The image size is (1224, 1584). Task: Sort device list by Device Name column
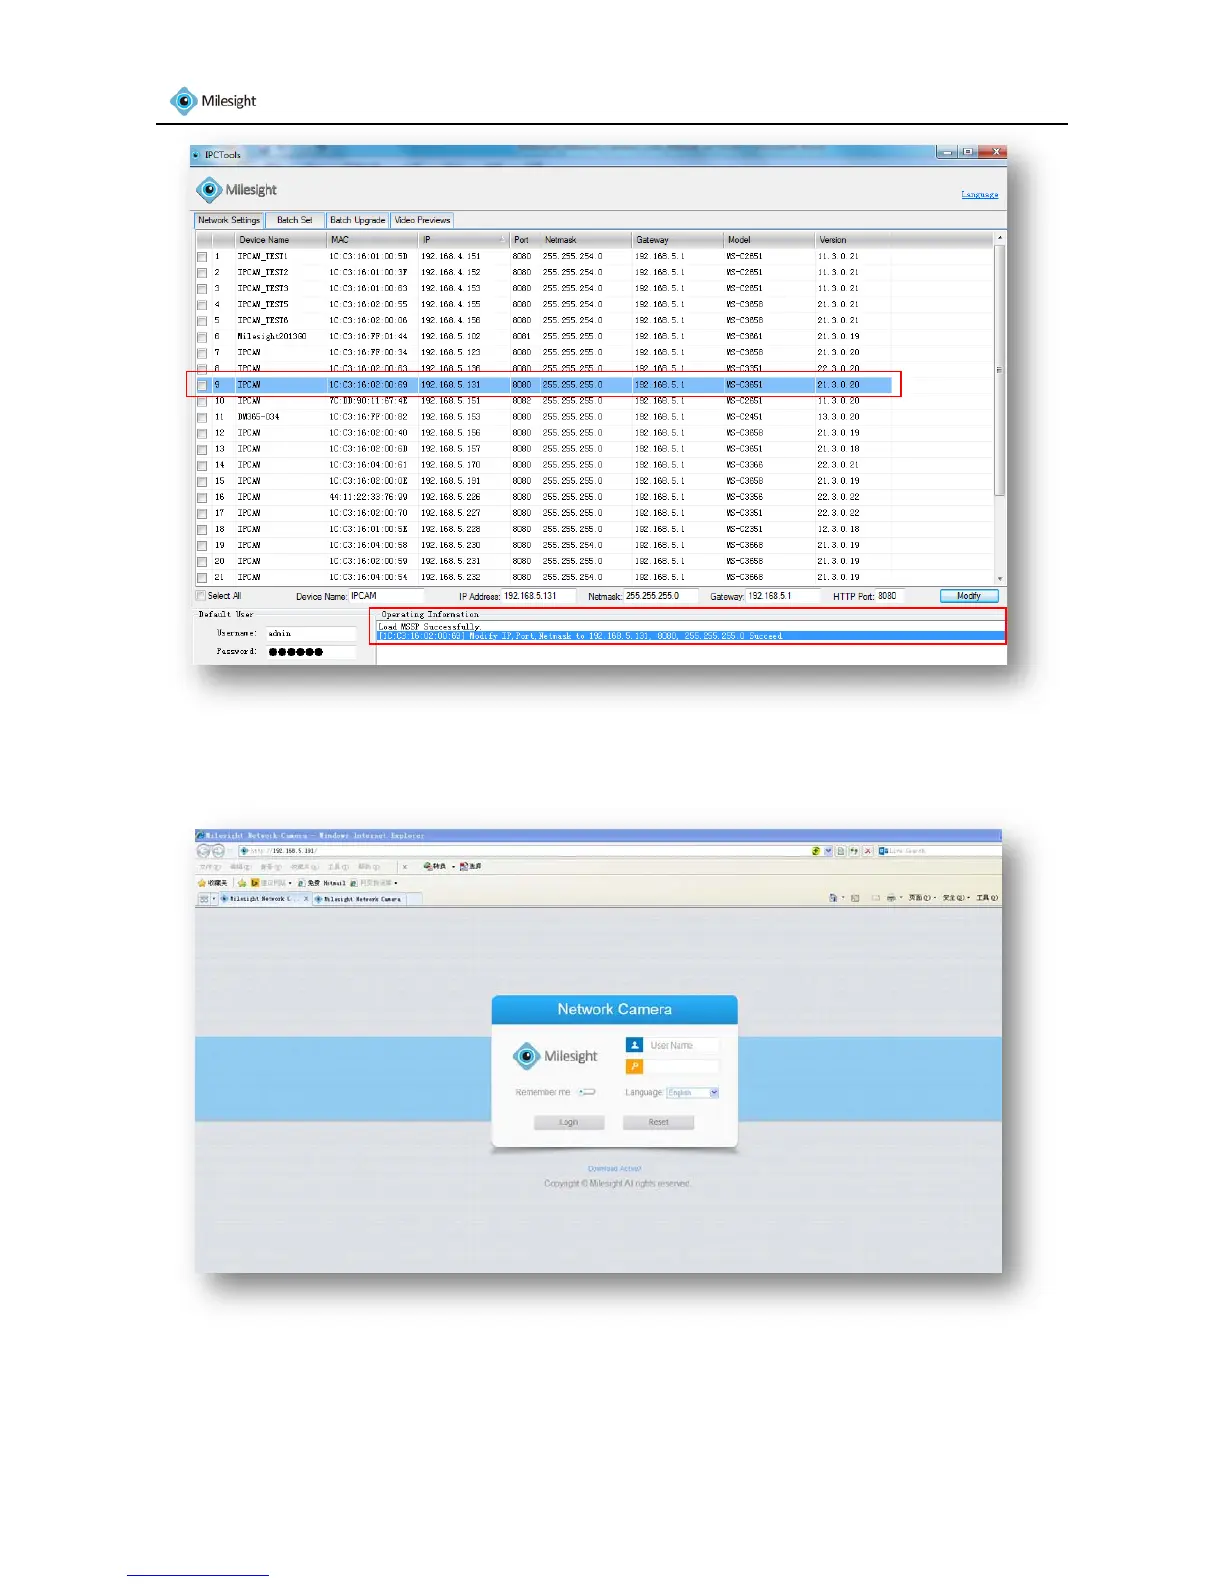click(280, 240)
